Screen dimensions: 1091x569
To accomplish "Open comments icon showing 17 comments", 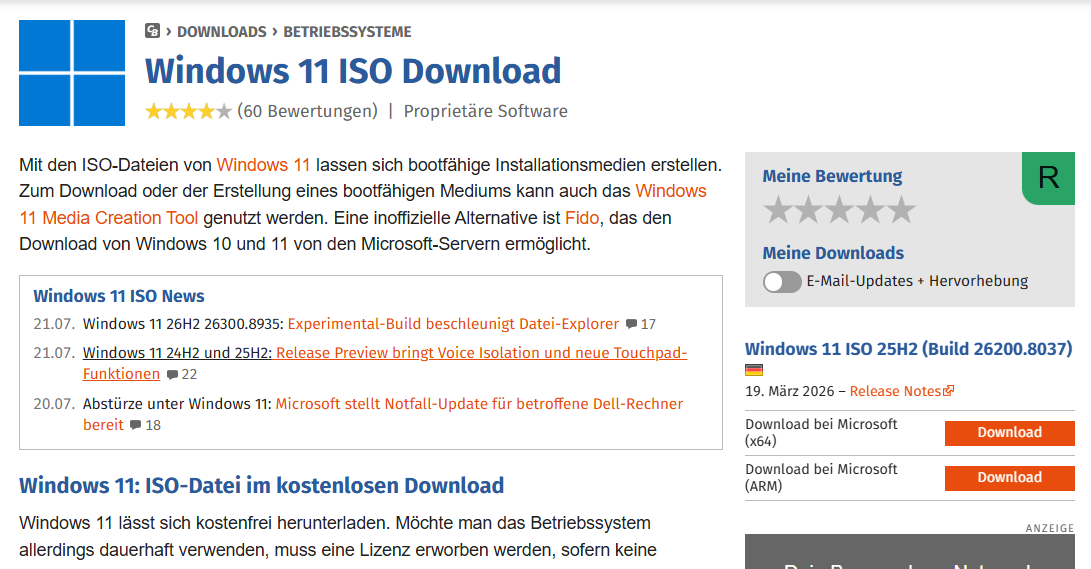I will tap(640, 324).
